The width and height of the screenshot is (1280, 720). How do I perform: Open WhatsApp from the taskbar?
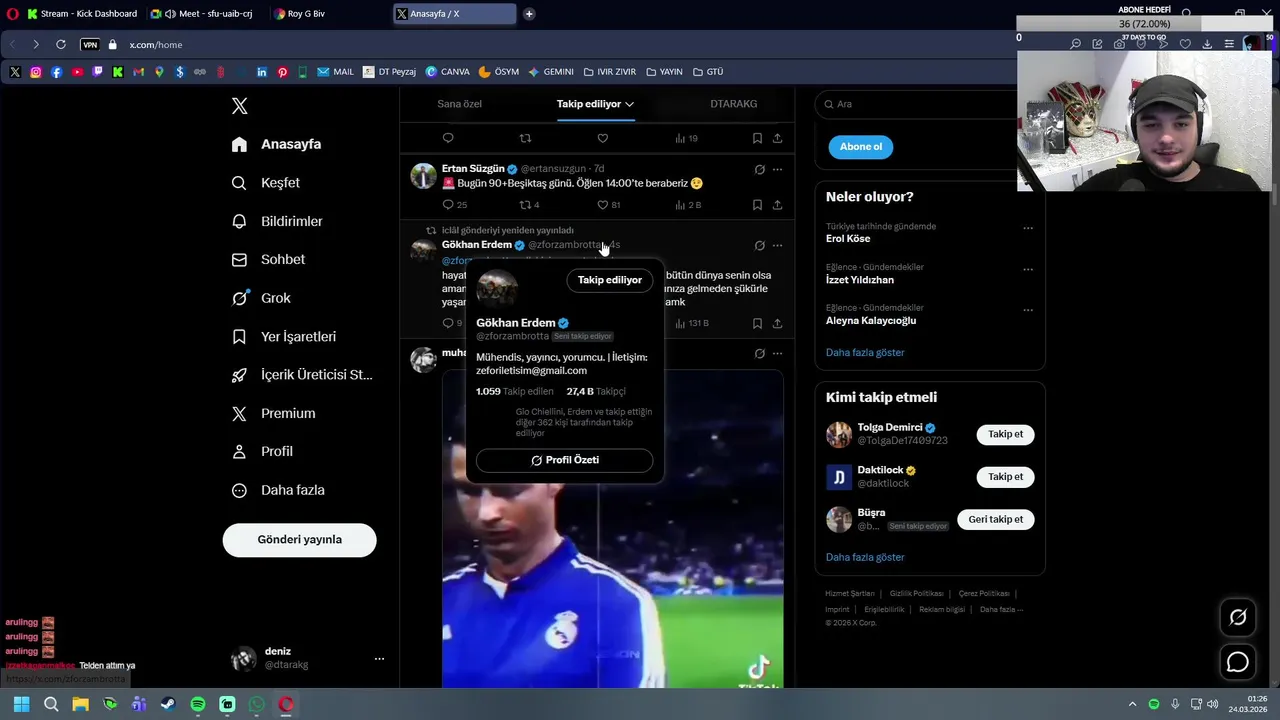pyautogui.click(x=257, y=704)
